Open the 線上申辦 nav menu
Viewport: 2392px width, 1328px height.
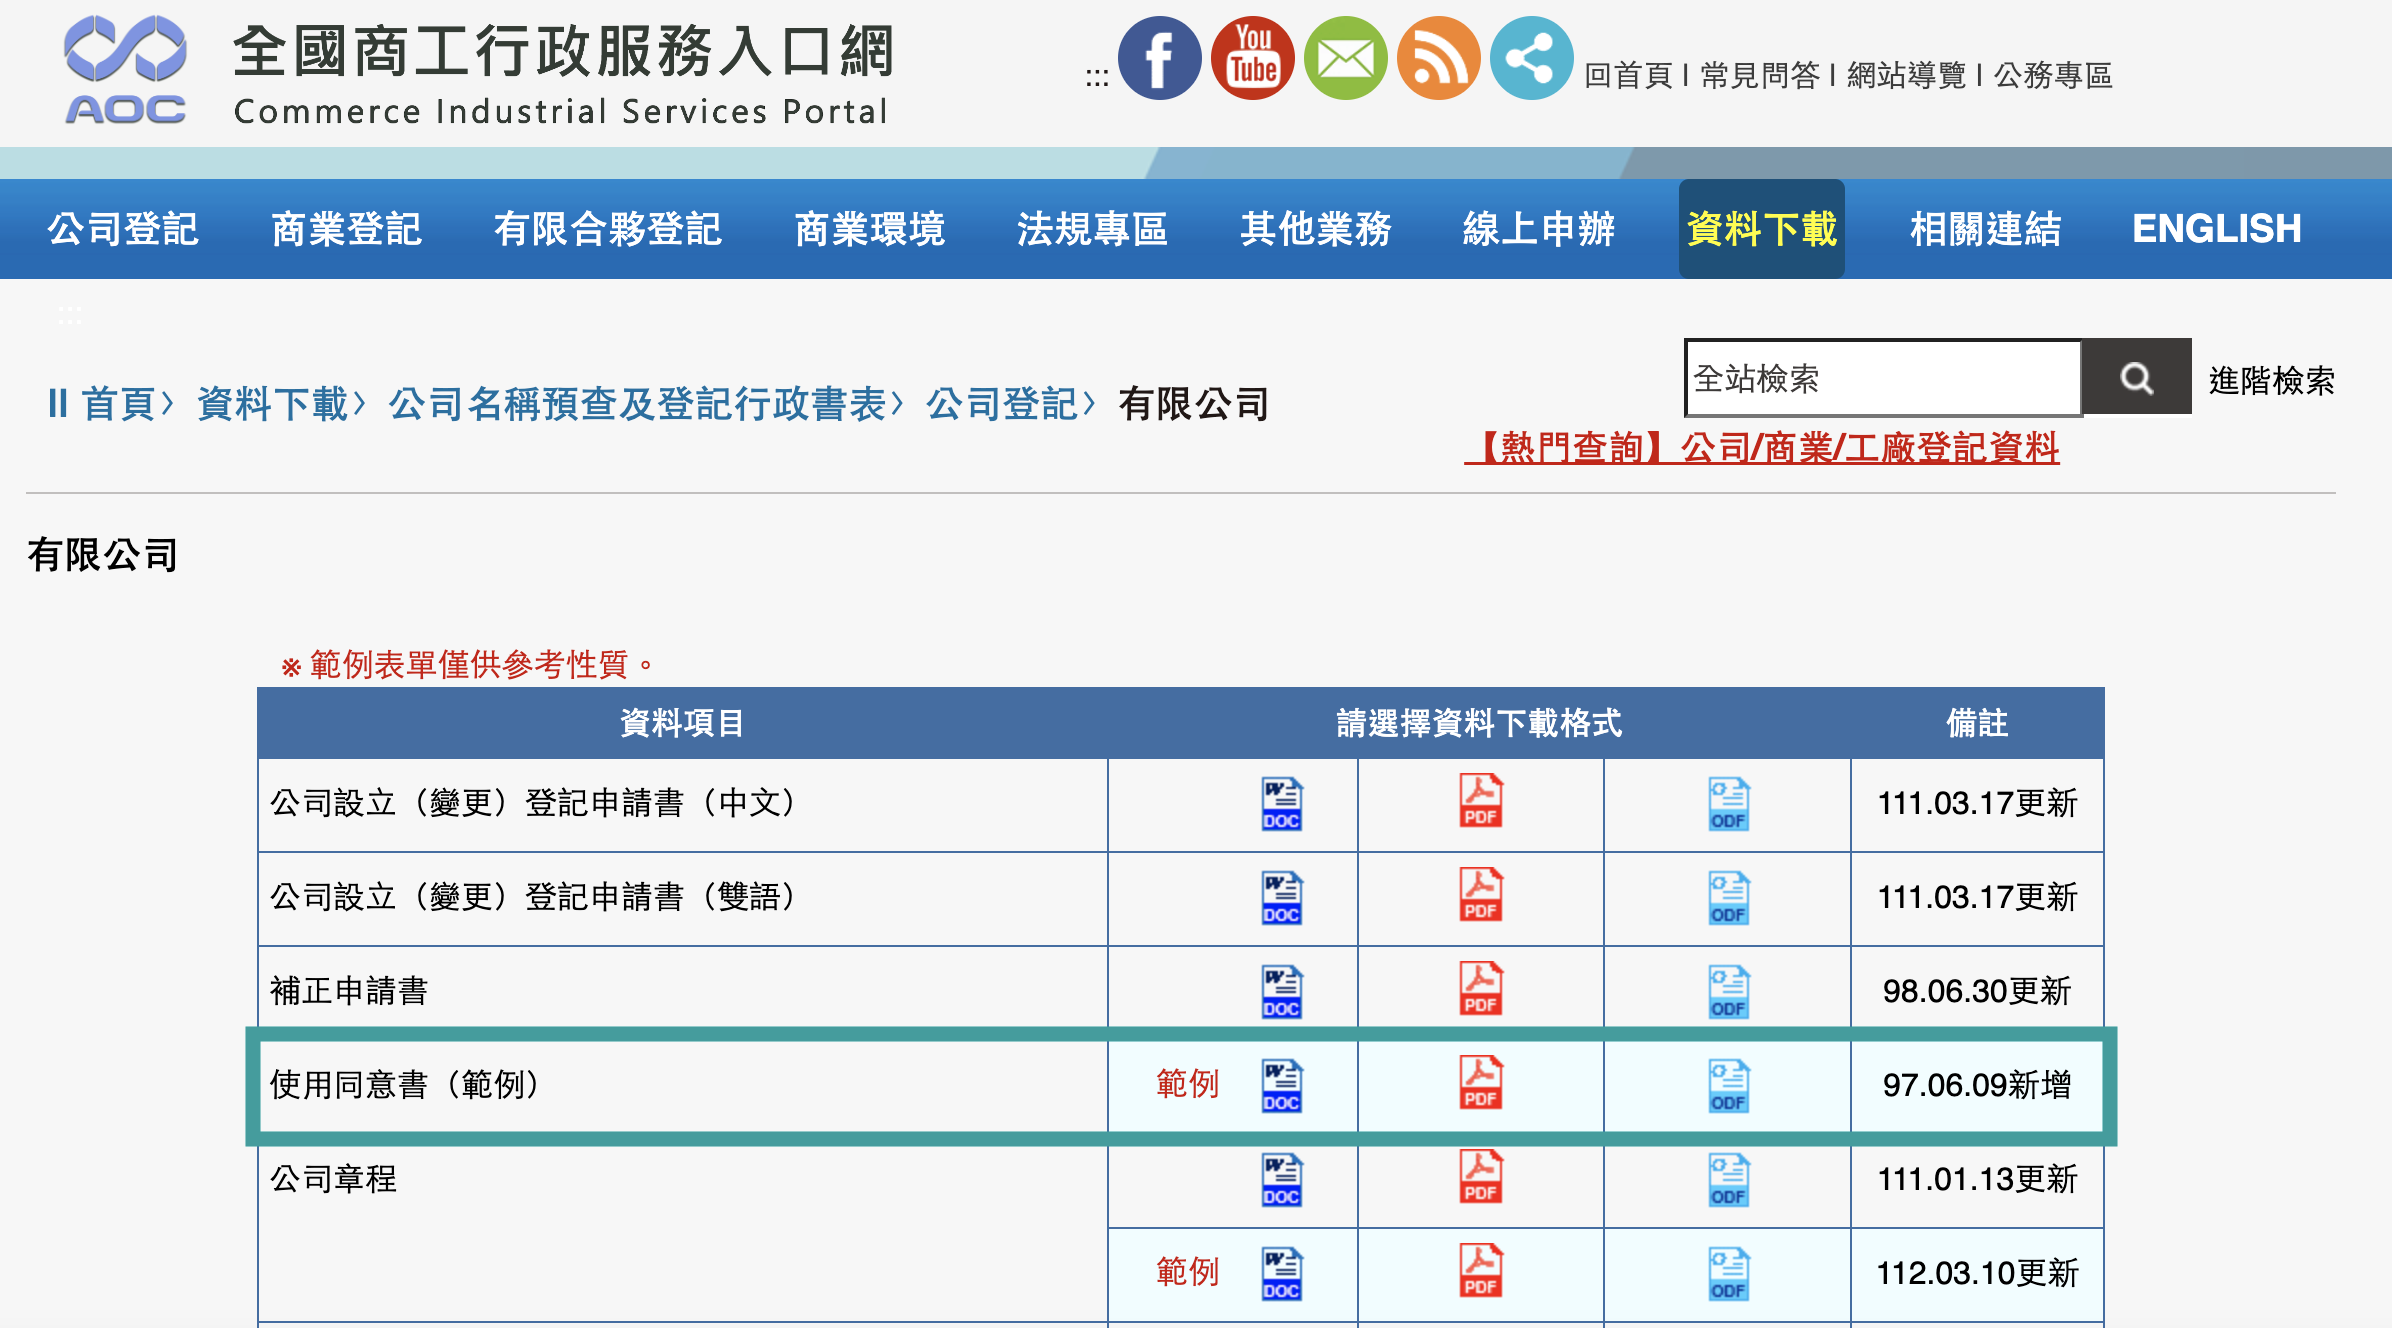click(x=1539, y=229)
